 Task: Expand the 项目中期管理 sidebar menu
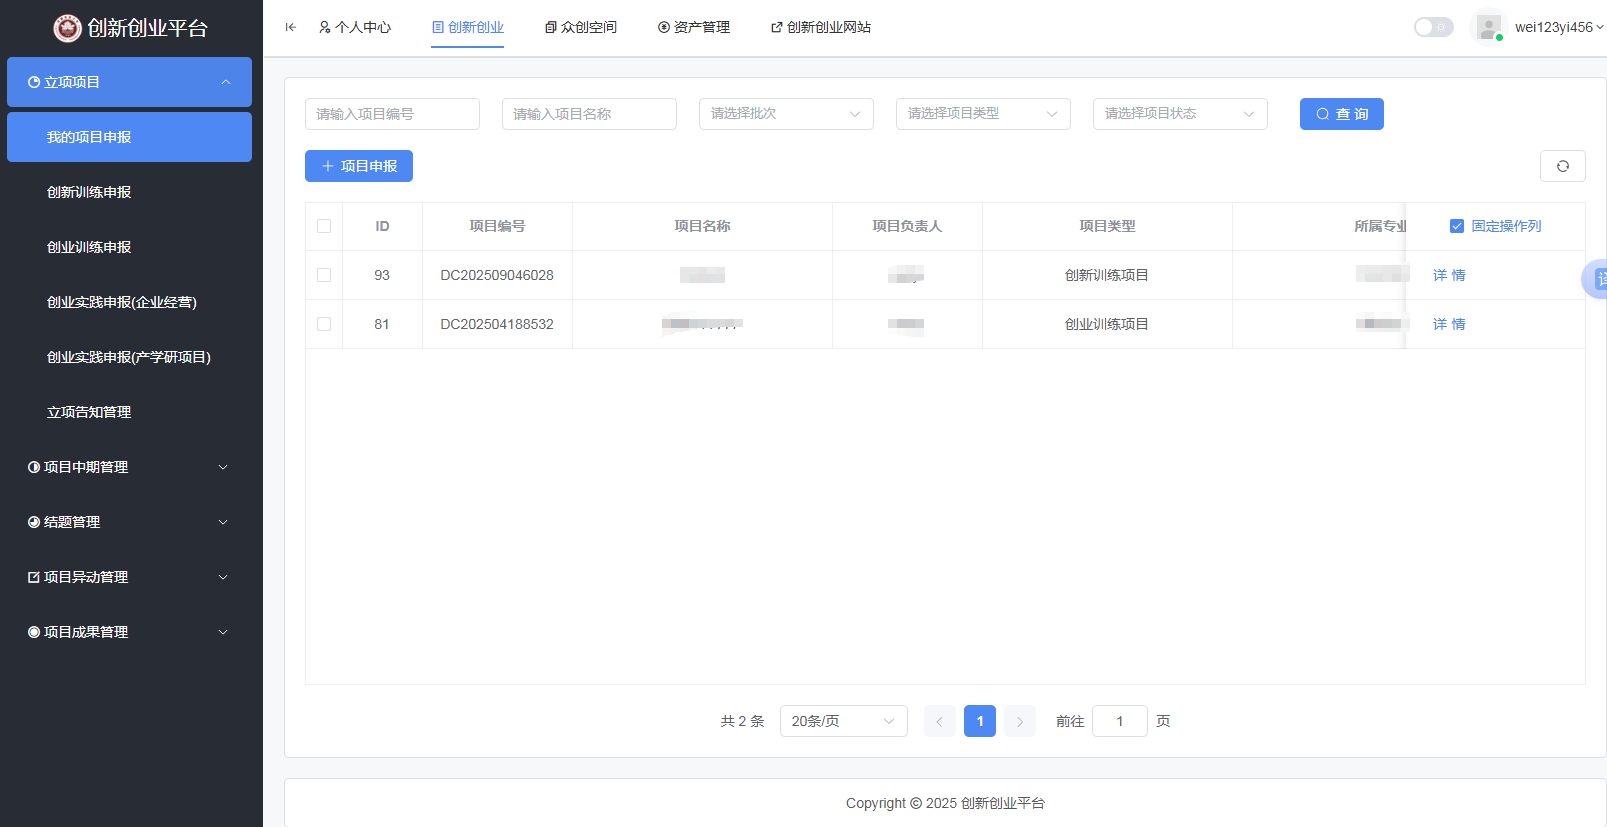pyautogui.click(x=129, y=467)
